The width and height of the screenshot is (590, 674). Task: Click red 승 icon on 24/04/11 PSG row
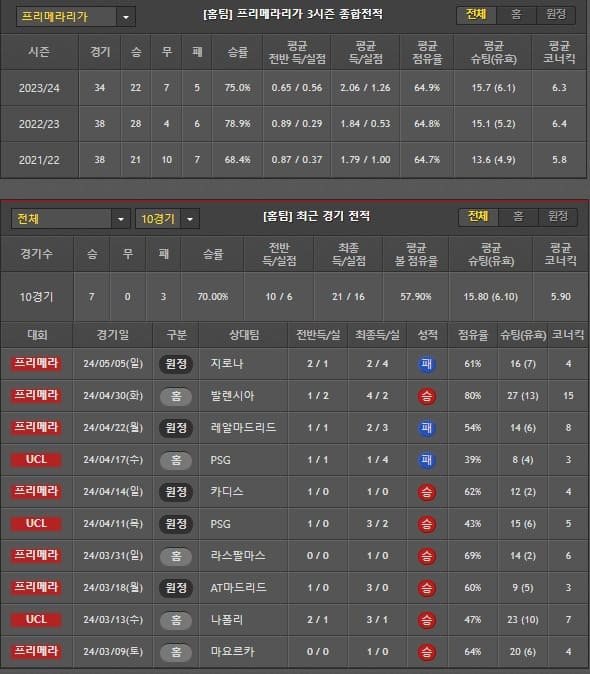coord(427,524)
